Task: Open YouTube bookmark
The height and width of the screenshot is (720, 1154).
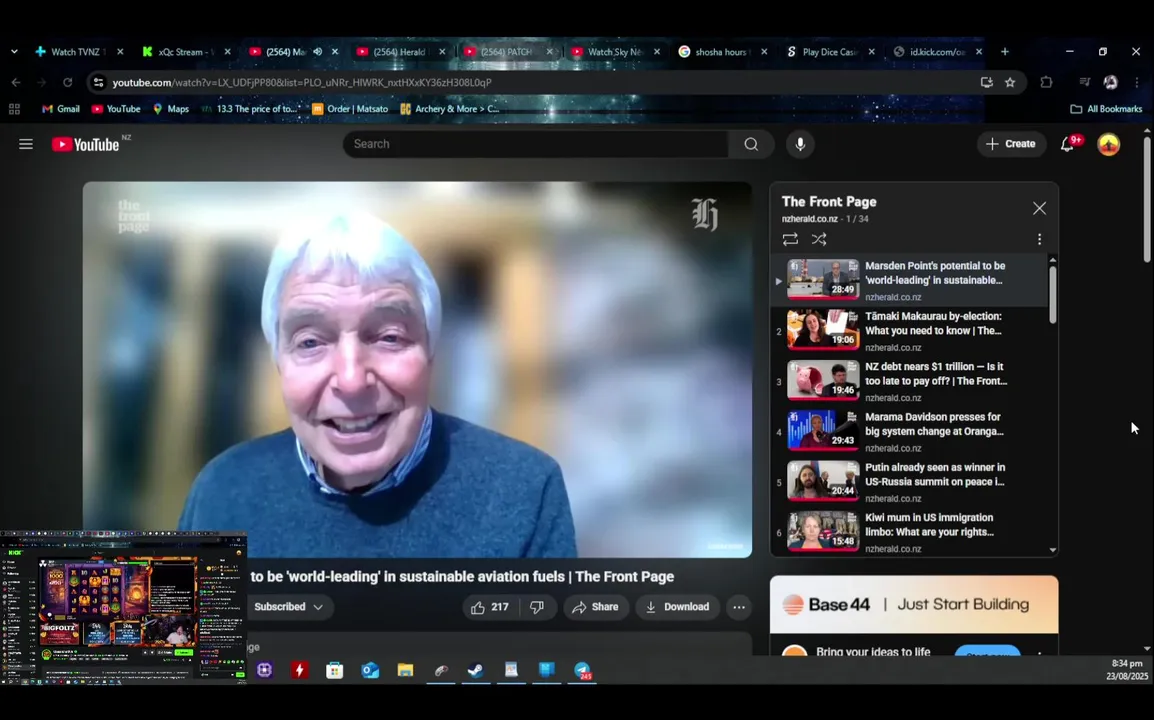Action: point(116,109)
